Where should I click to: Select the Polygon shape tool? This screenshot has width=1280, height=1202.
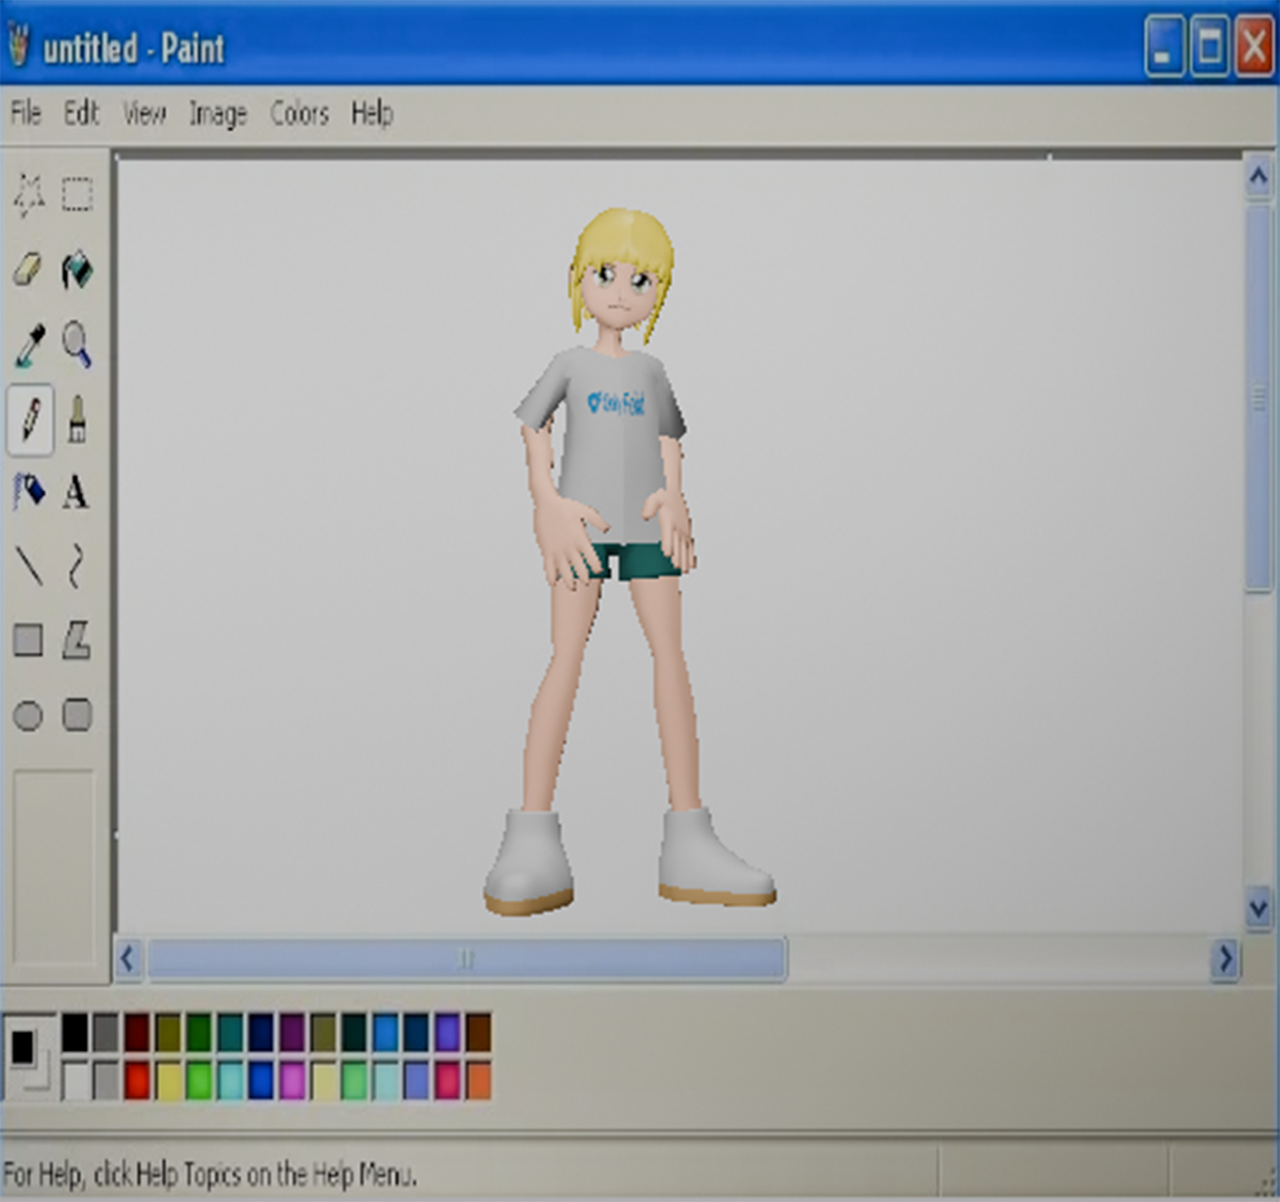click(77, 640)
